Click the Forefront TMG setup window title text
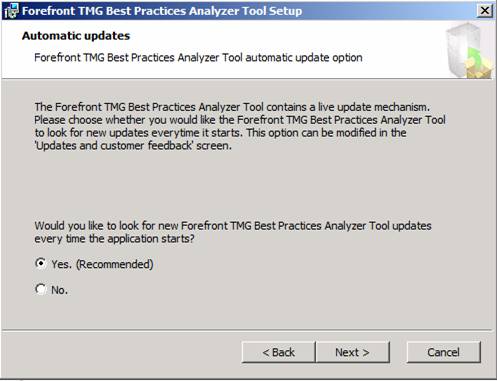This screenshot has width=497, height=381. click(162, 11)
